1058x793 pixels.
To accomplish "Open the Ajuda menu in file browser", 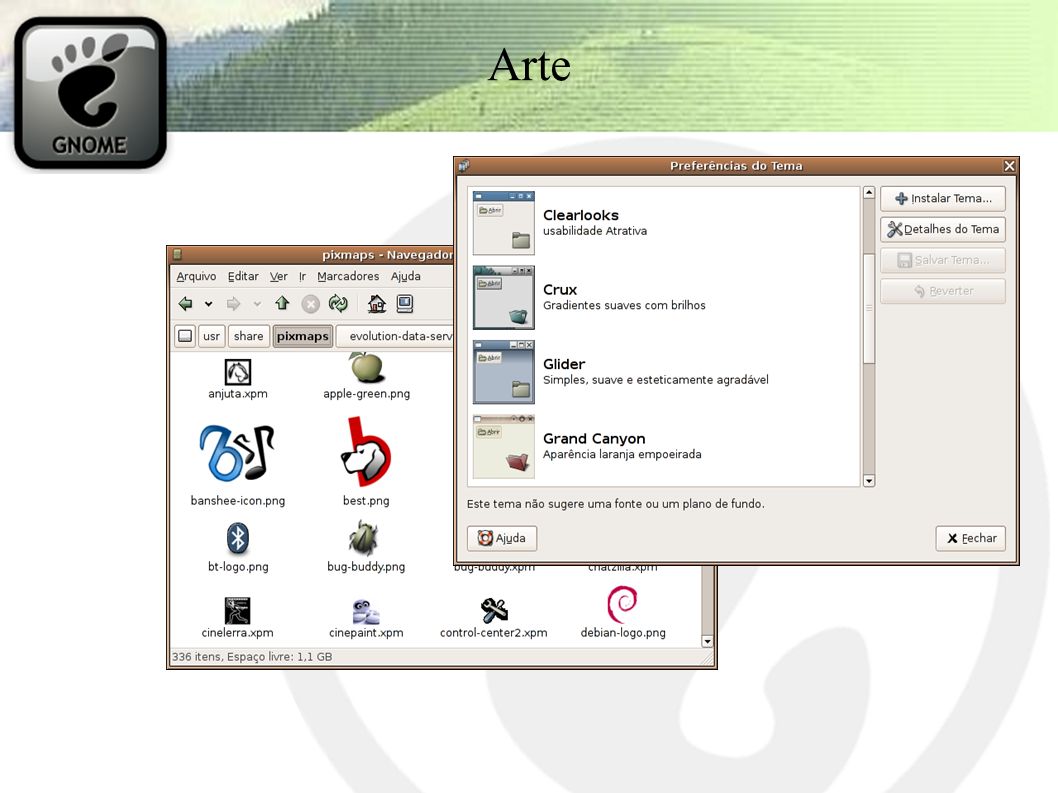I will (x=406, y=276).
